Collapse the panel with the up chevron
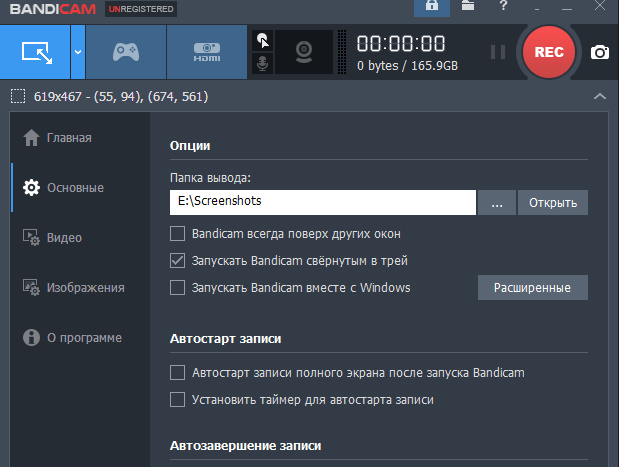619x467 pixels. [600, 96]
